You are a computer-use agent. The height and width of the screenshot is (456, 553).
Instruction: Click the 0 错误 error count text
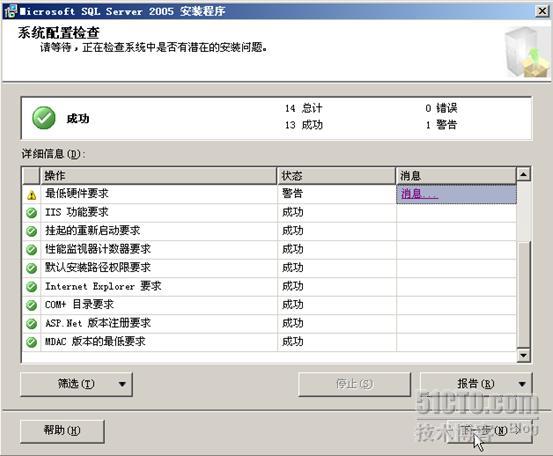click(x=441, y=108)
